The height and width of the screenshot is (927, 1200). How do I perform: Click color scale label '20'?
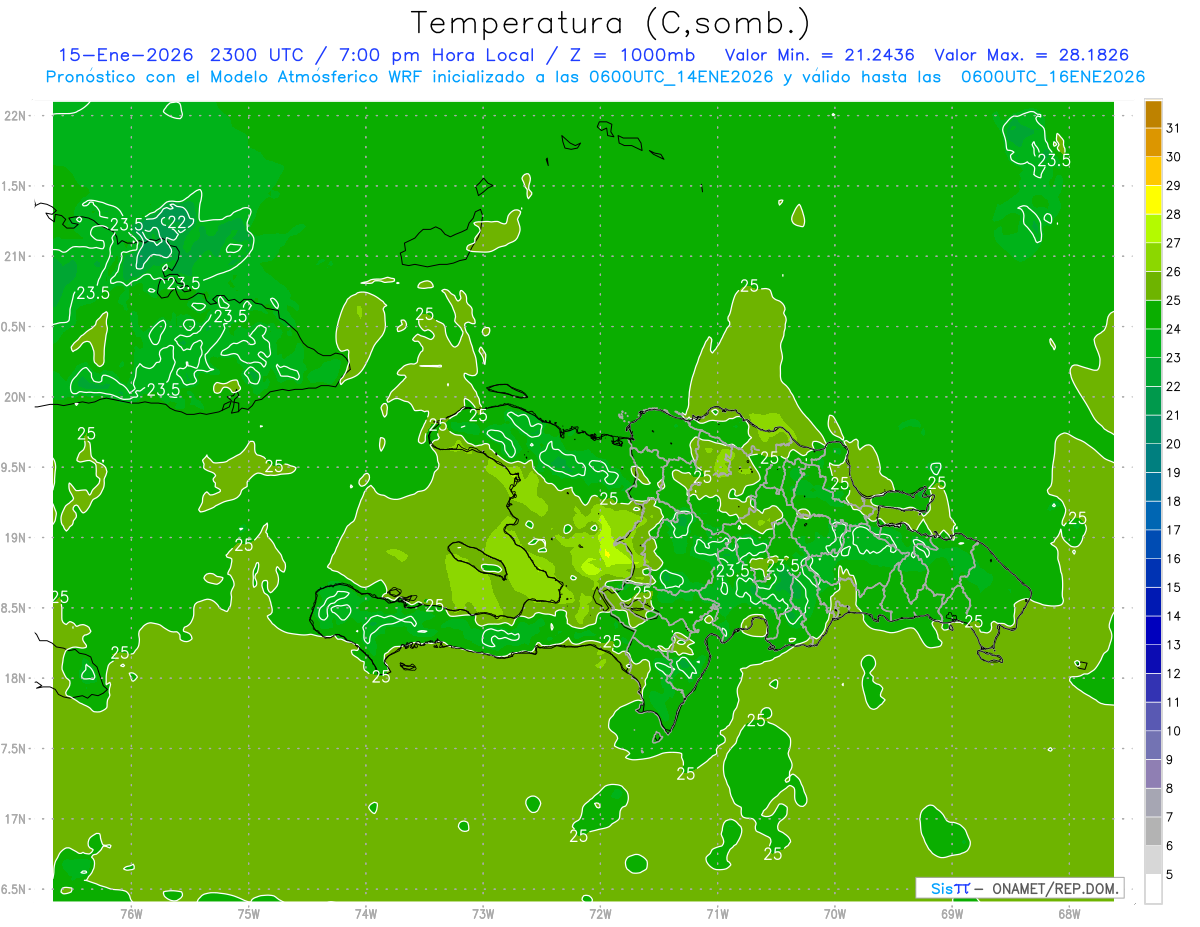pyautogui.click(x=1173, y=444)
